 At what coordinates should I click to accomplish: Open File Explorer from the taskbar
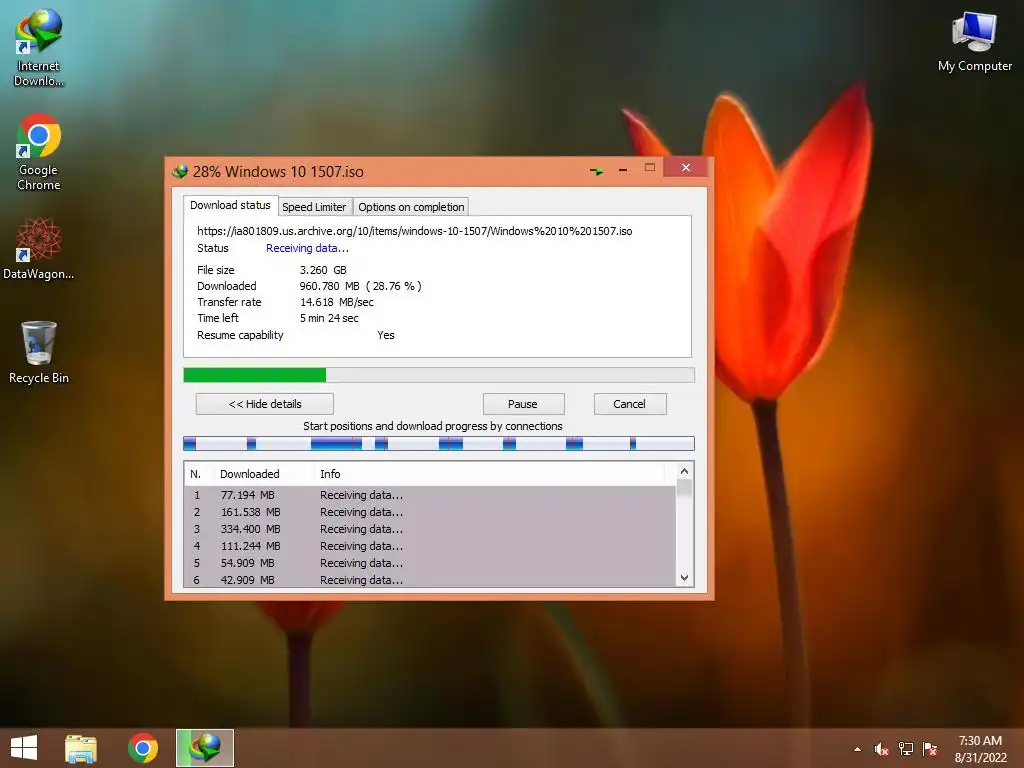[x=81, y=748]
